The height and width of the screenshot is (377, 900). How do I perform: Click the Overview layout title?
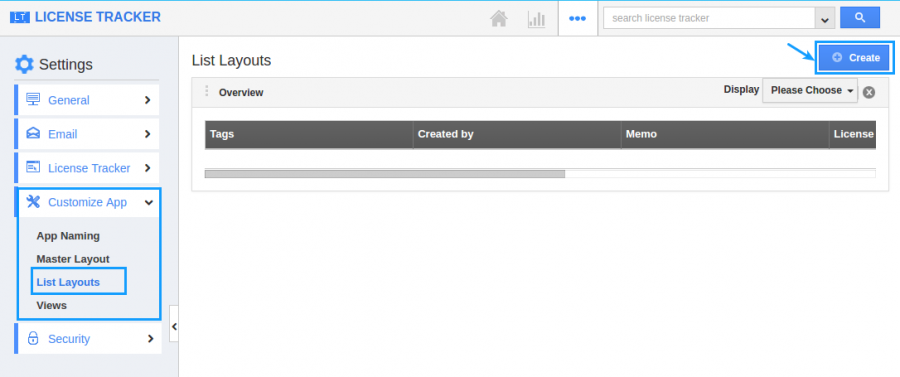[241, 92]
